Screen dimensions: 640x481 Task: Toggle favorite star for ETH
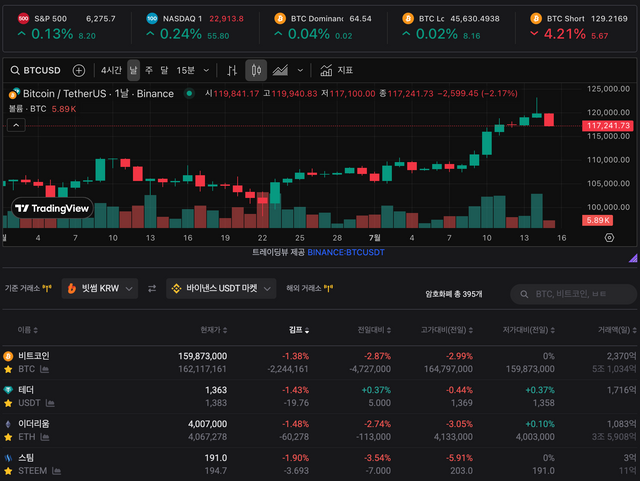tap(8, 437)
